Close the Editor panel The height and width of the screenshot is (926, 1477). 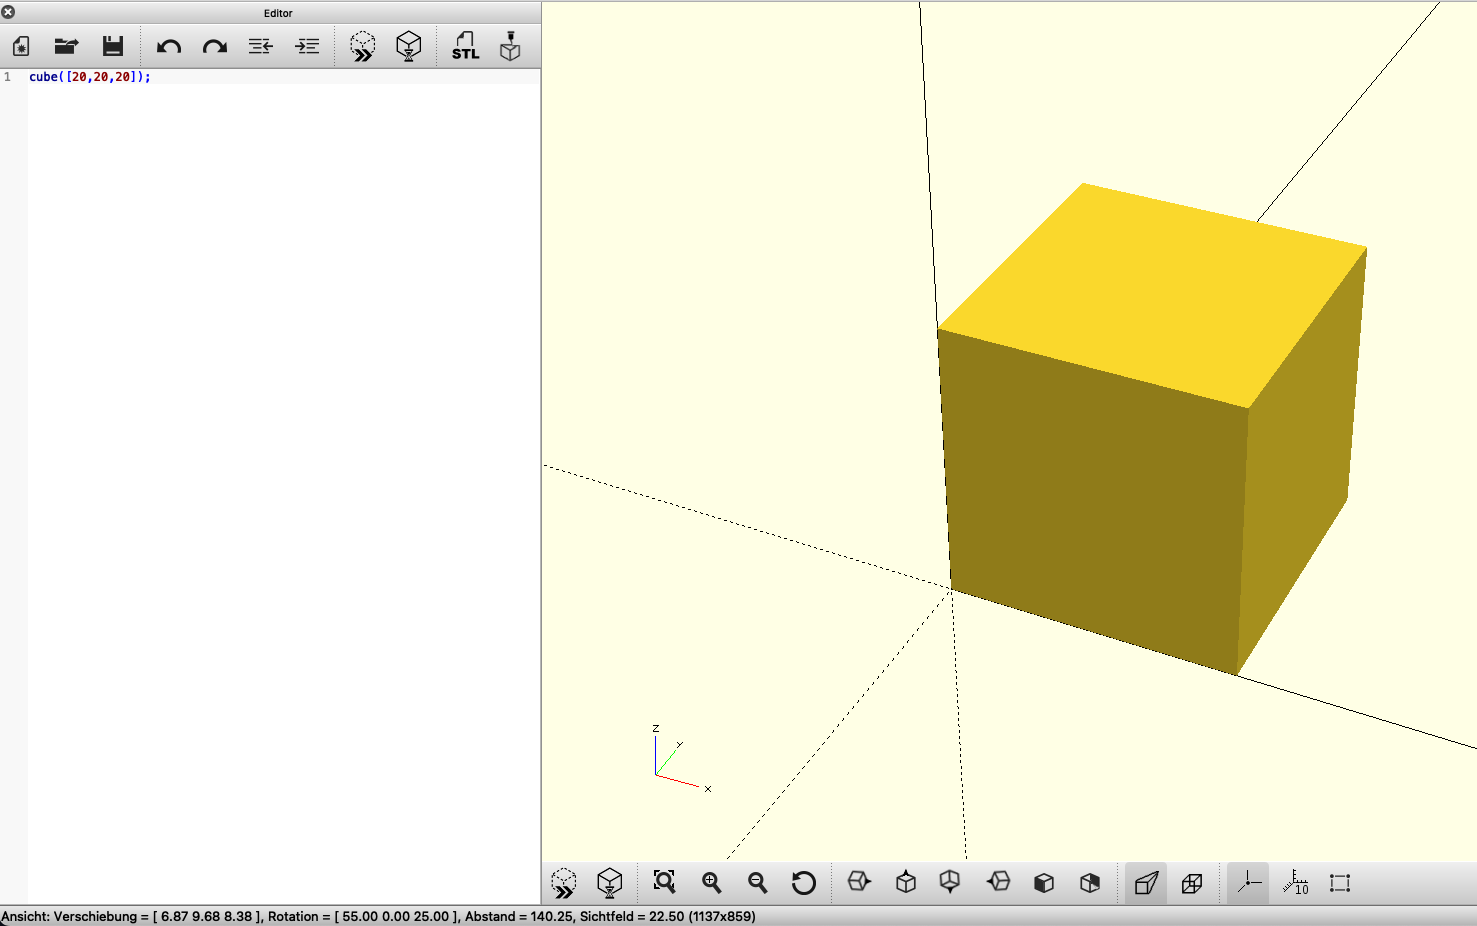pyautogui.click(x=8, y=12)
